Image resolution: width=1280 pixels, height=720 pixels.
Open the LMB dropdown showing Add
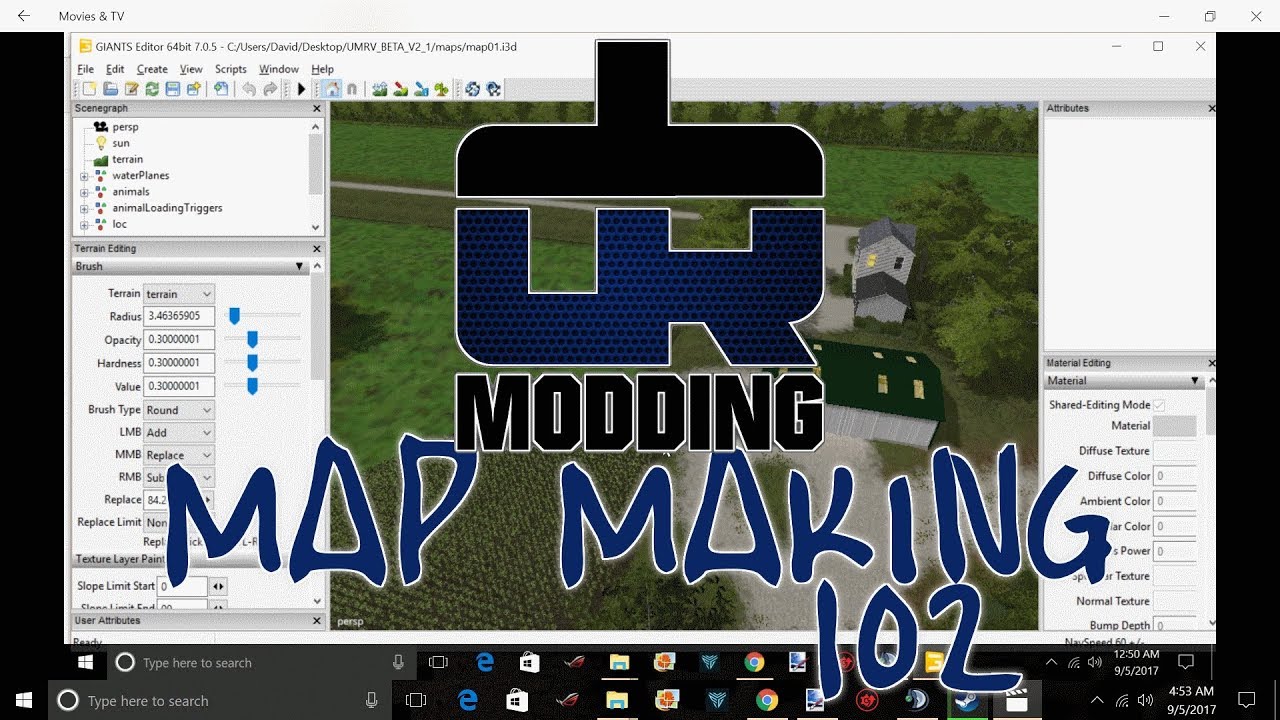(179, 433)
